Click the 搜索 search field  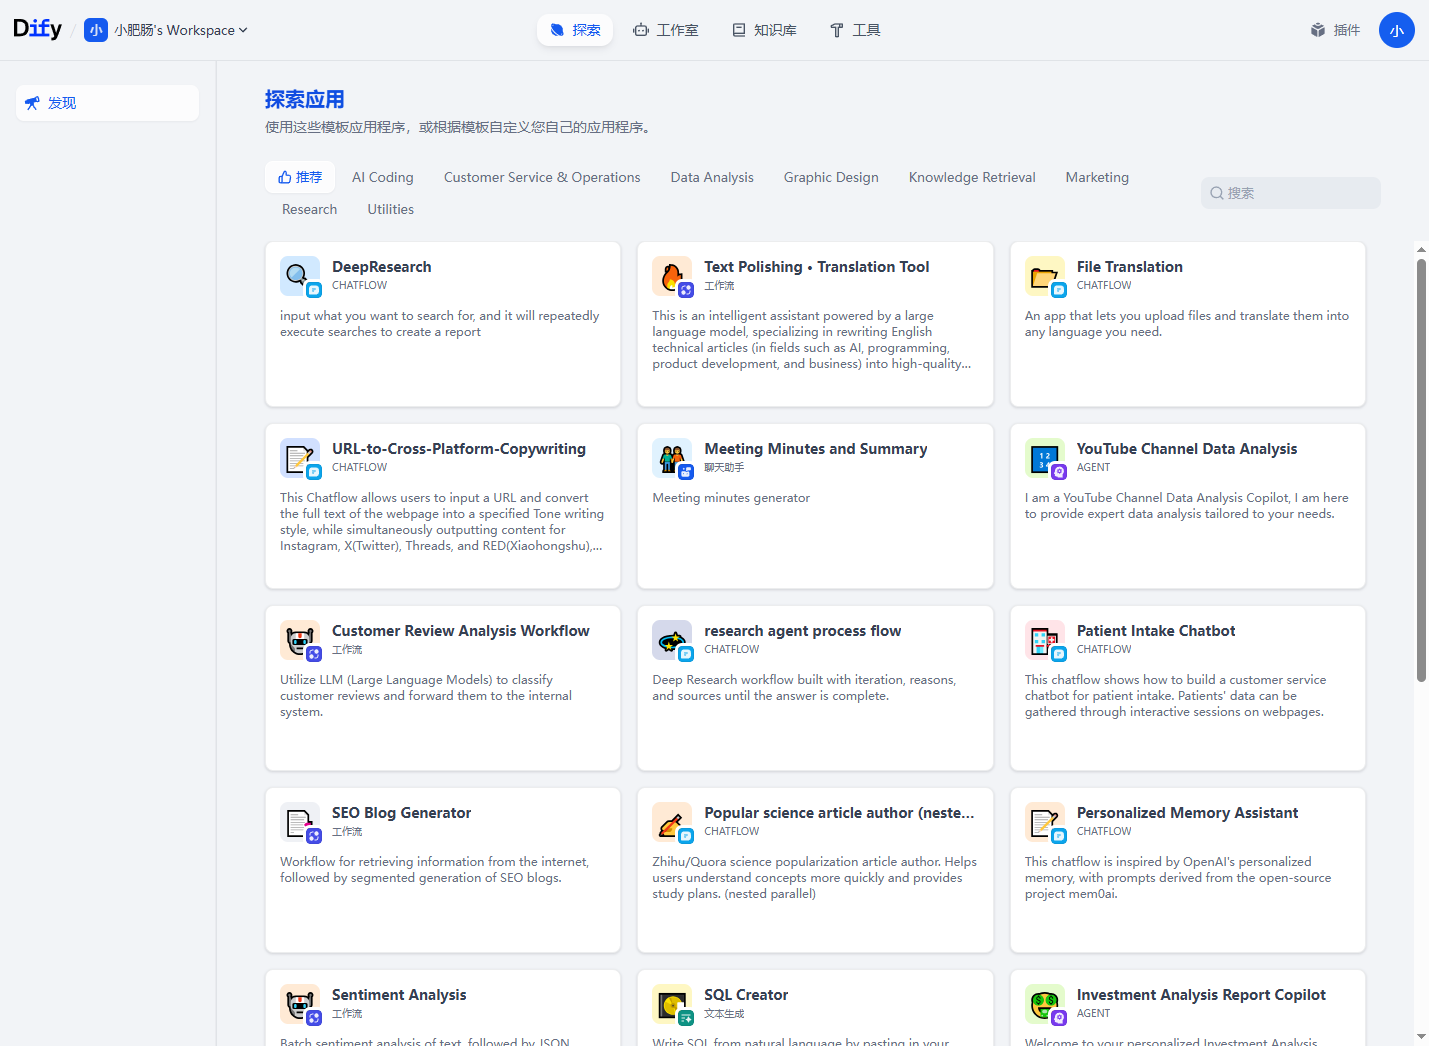(1291, 193)
